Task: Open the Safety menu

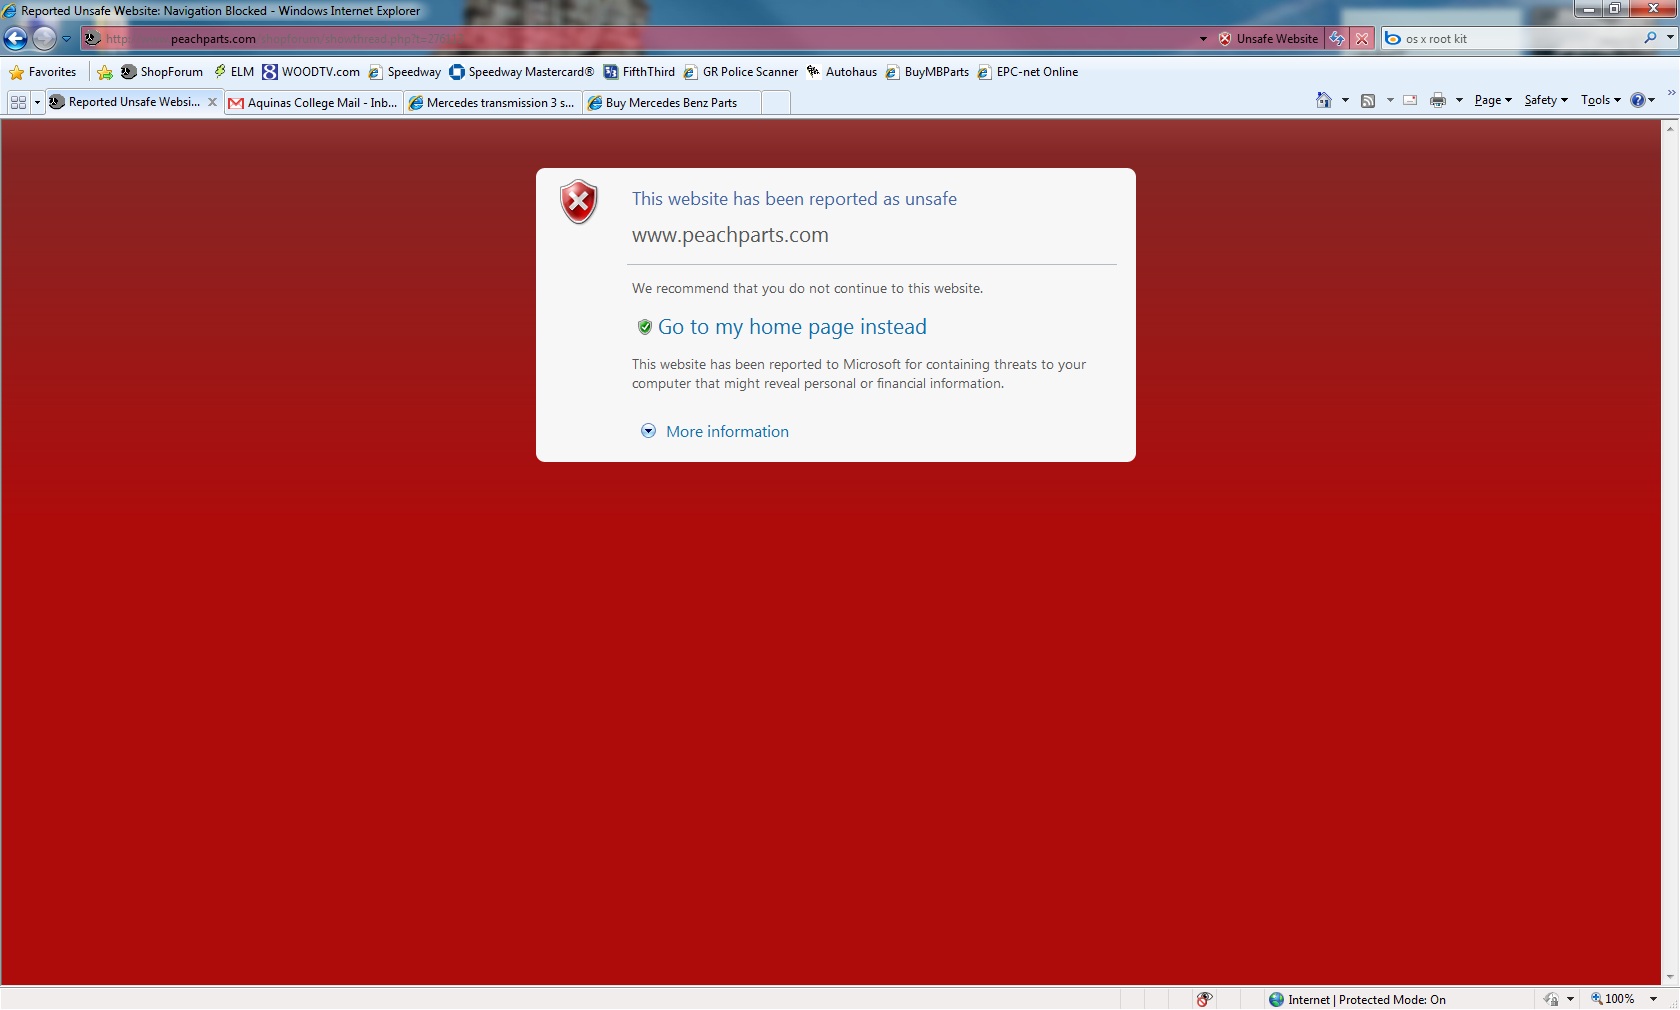Action: tap(1546, 100)
